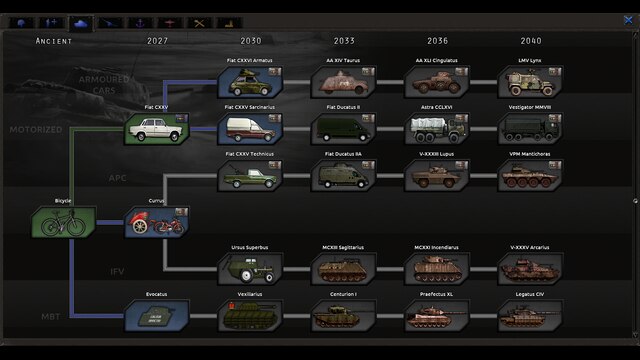The width and height of the screenshot is (640, 360).
Task: Click the scrollbar up arrow
Action: point(635,35)
